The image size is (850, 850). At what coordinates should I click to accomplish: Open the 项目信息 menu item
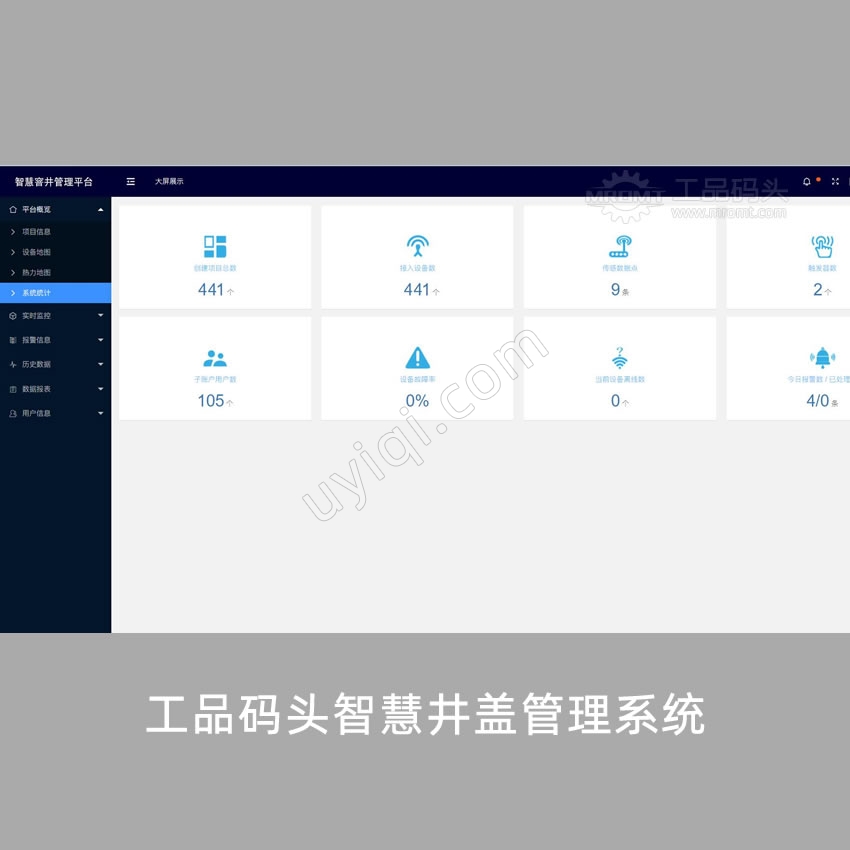(55, 231)
